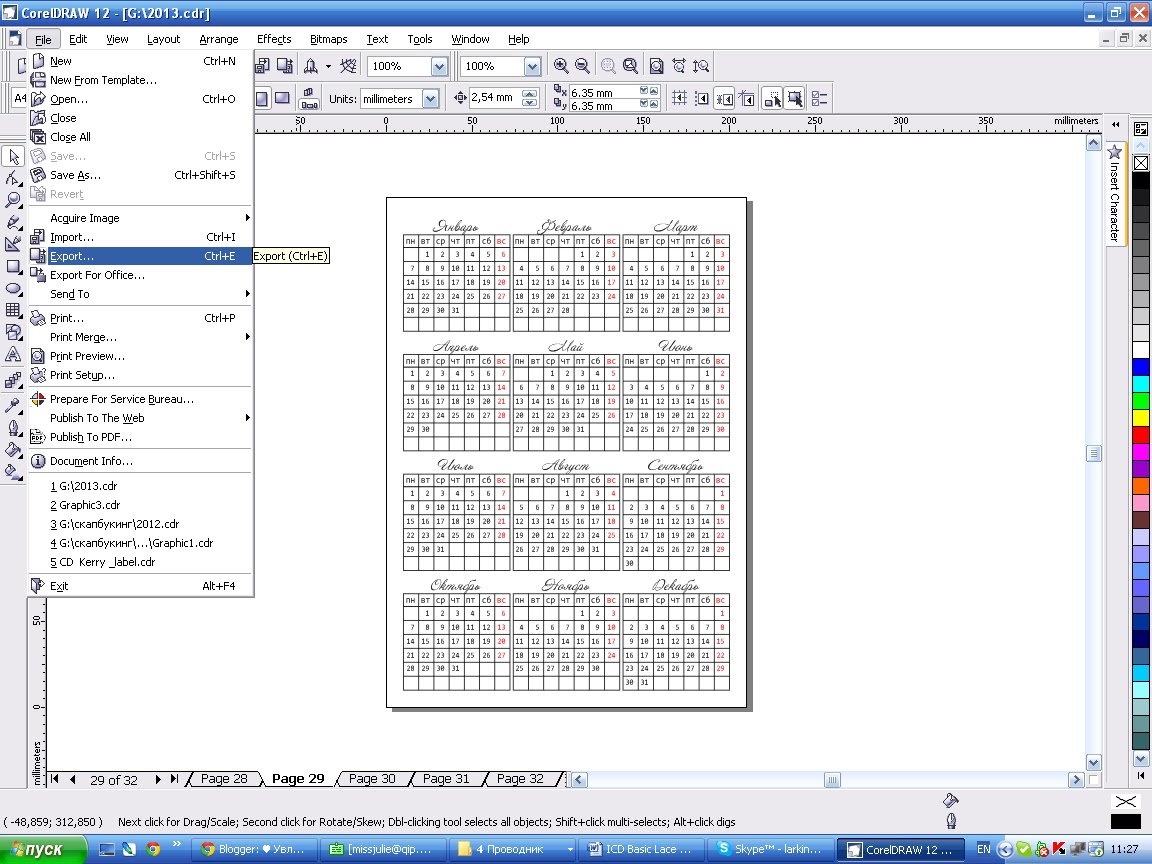Select the Interactive Fill tool

click(13, 471)
